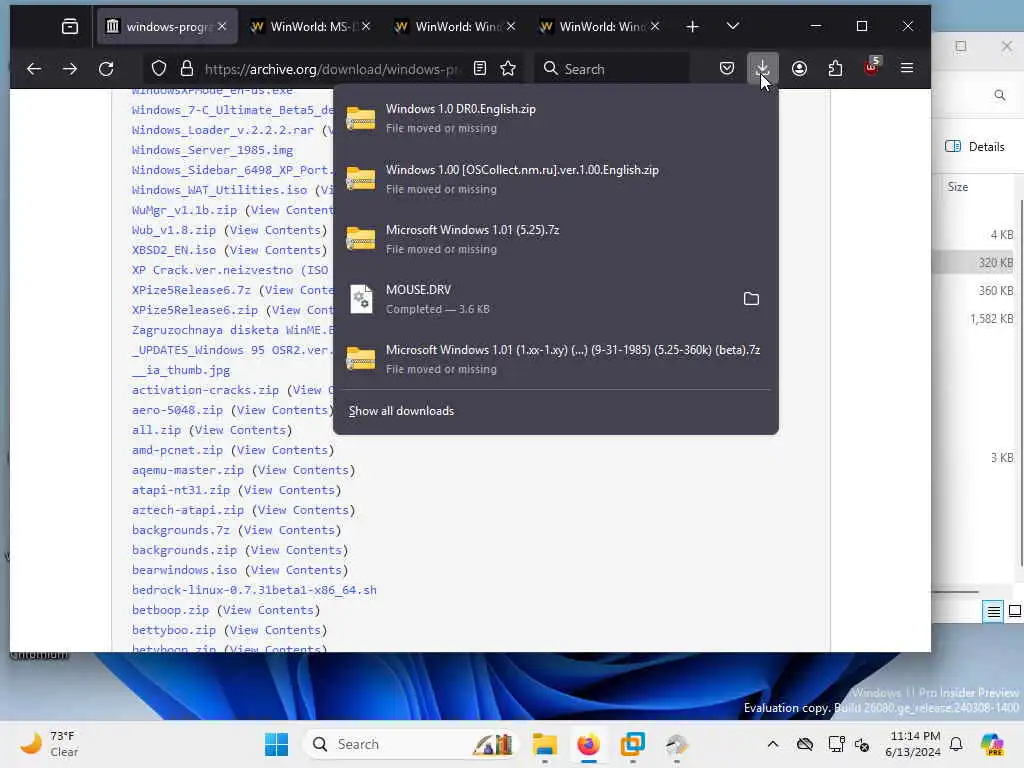Open weather widget showing 73°F
The image size is (1024, 768).
(49, 744)
